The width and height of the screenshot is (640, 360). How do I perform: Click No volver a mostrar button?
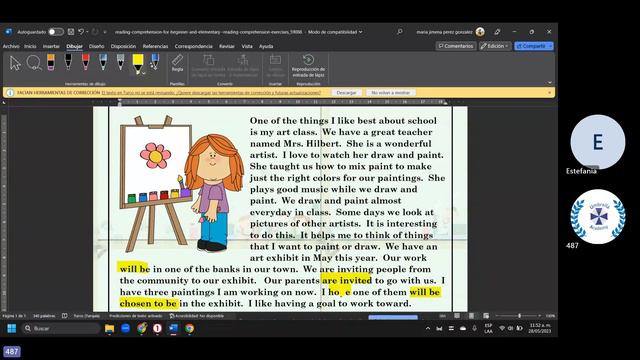[x=390, y=93]
